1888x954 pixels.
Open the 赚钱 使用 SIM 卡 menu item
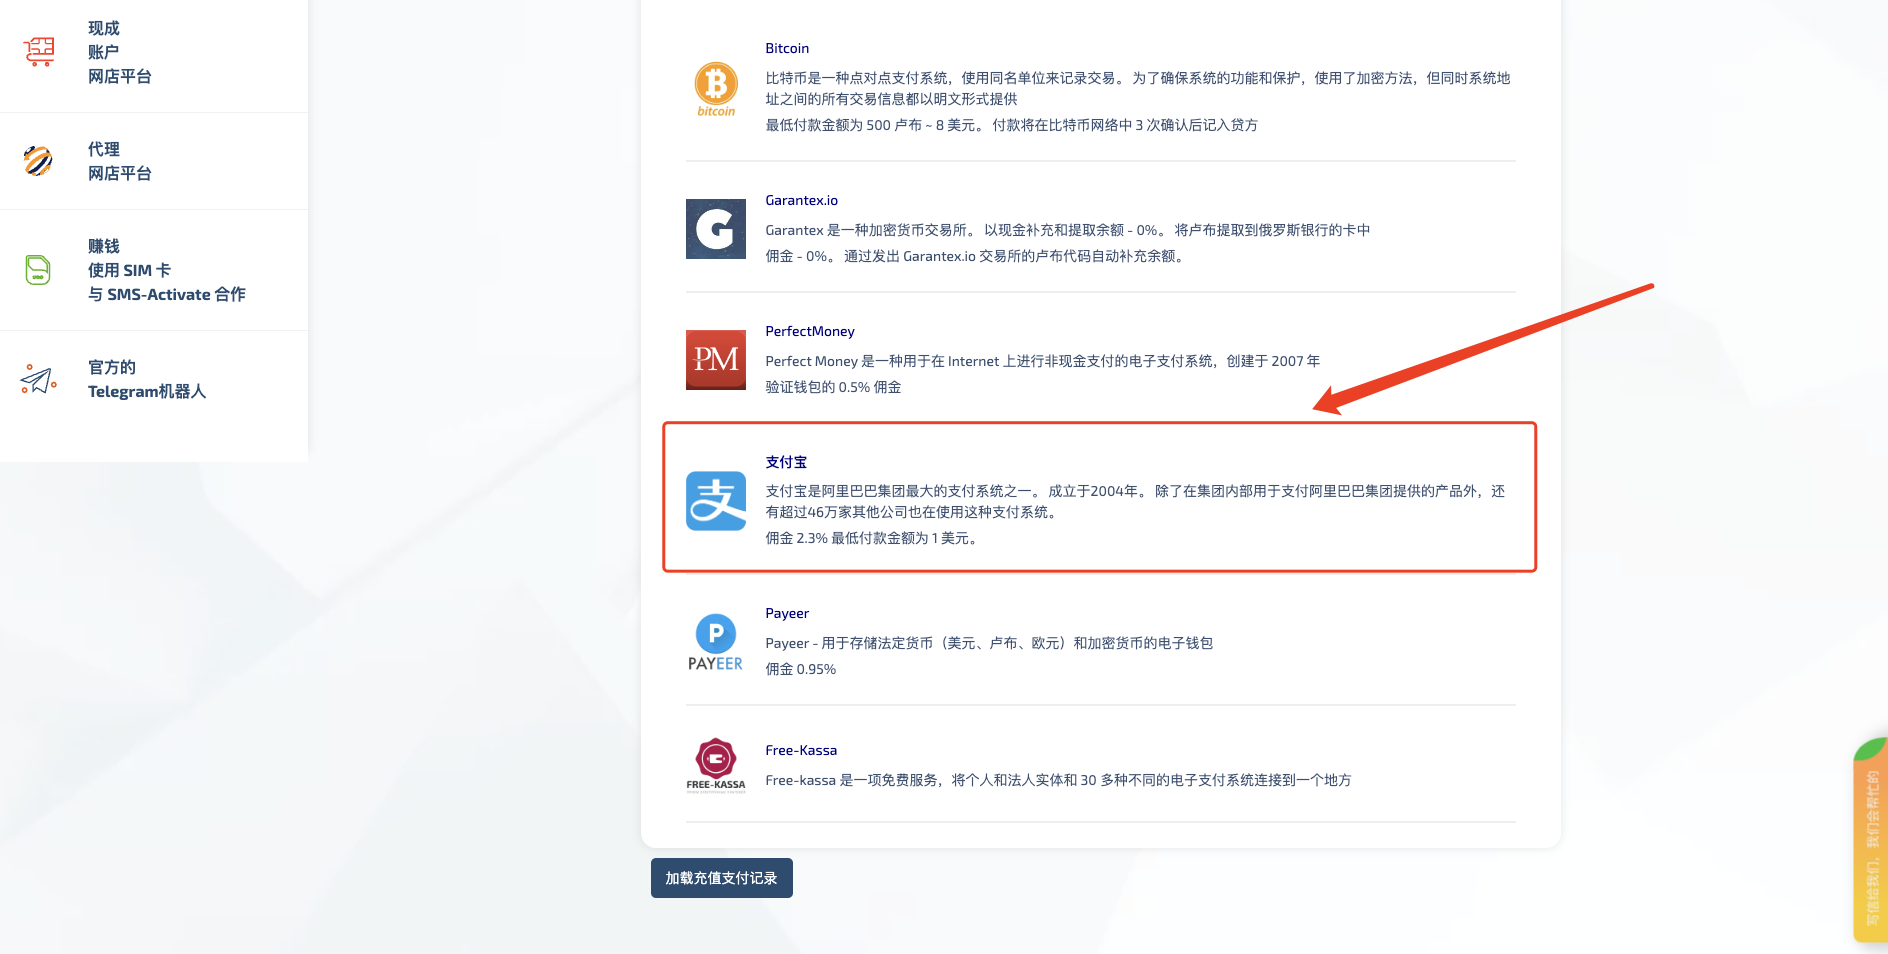pos(166,270)
